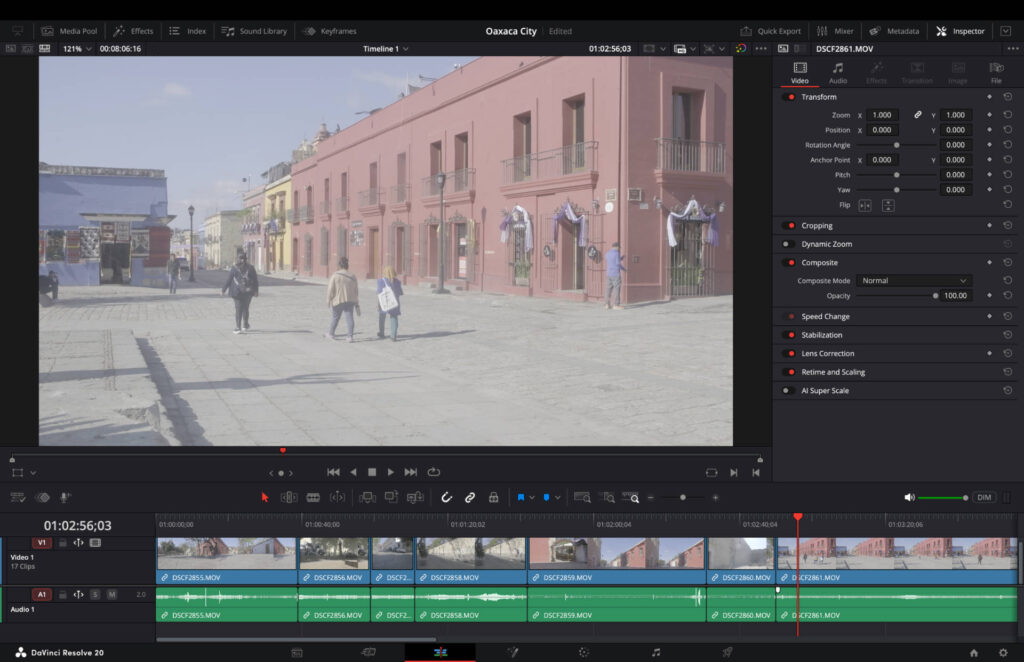This screenshot has width=1024, height=662.
Task: Reset the Transform section settings
Action: [1007, 97]
